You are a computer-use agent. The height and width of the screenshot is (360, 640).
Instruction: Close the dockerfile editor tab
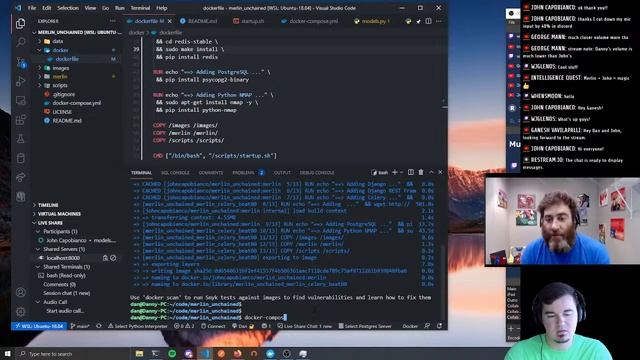(170, 21)
